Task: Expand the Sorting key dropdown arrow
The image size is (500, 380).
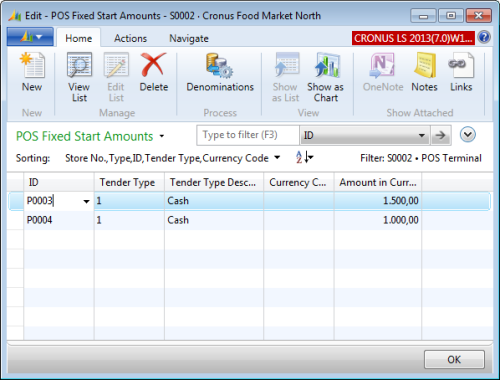Action: (277, 158)
